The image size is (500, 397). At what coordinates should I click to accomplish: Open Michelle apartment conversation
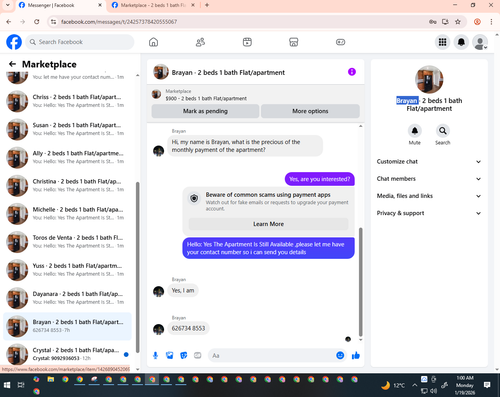67,214
